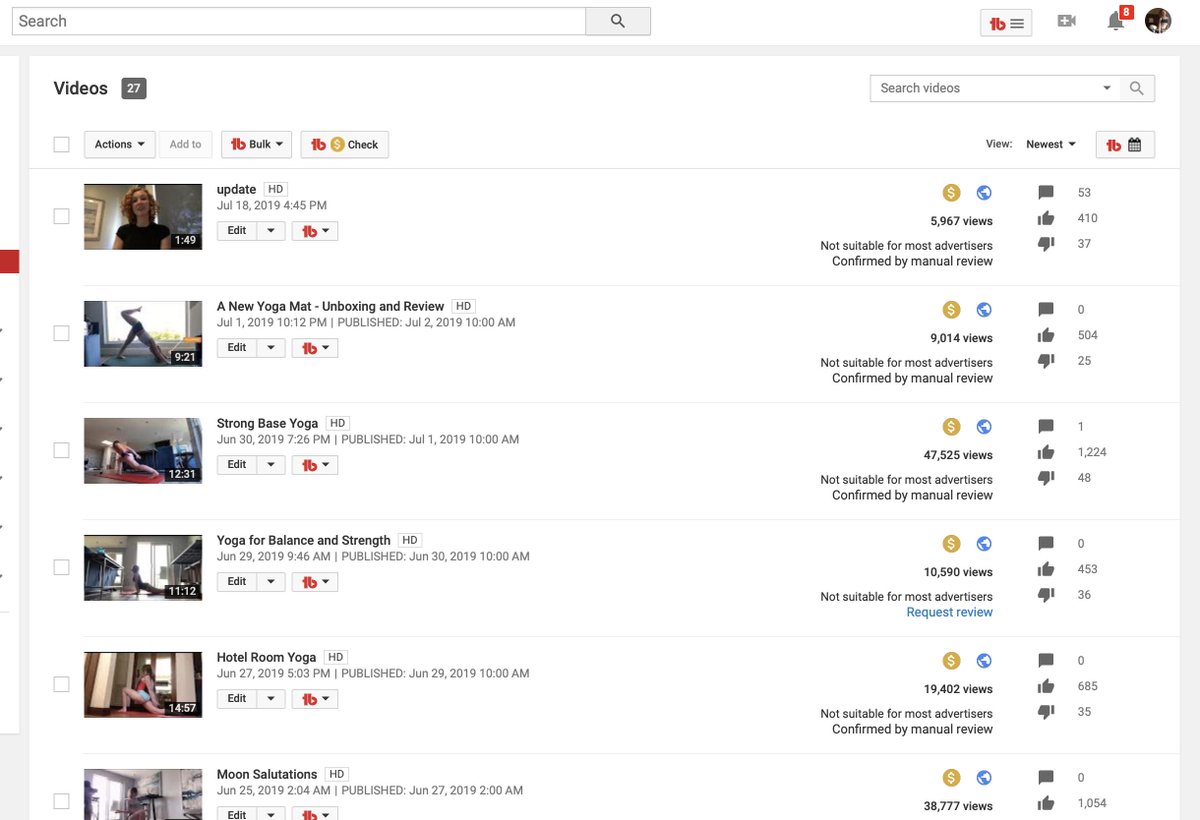The image size is (1200, 820).
Task: Click the dollar icon for Hotel Room Yoga
Action: click(952, 661)
